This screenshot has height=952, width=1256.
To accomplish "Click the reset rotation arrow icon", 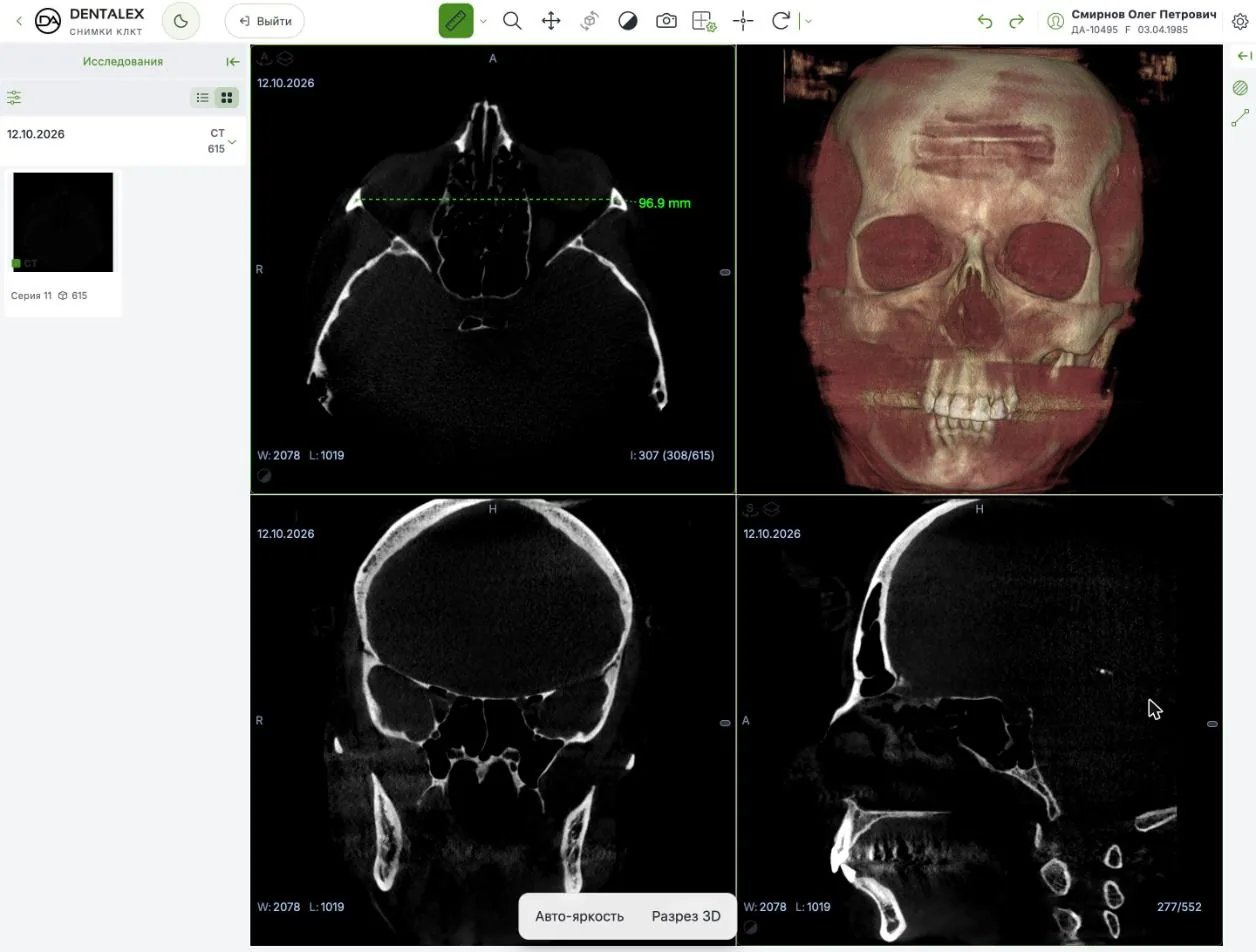I will 781,21.
